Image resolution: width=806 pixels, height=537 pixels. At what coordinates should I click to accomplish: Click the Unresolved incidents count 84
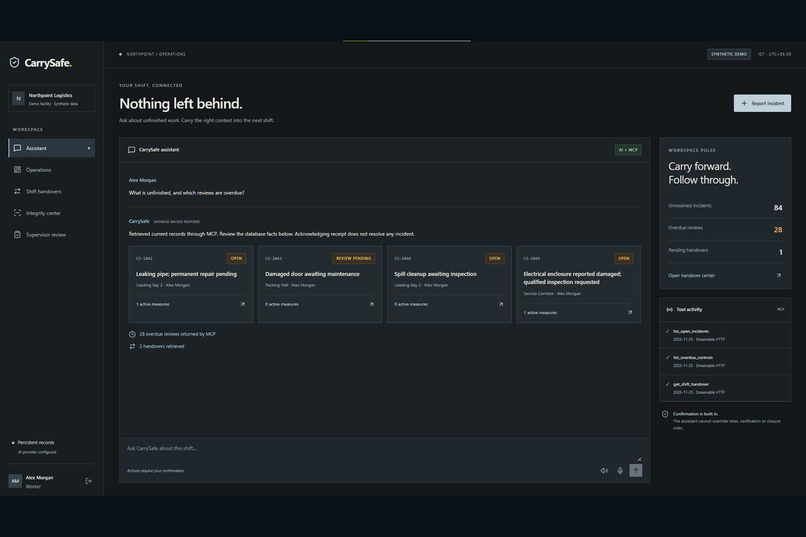point(778,208)
